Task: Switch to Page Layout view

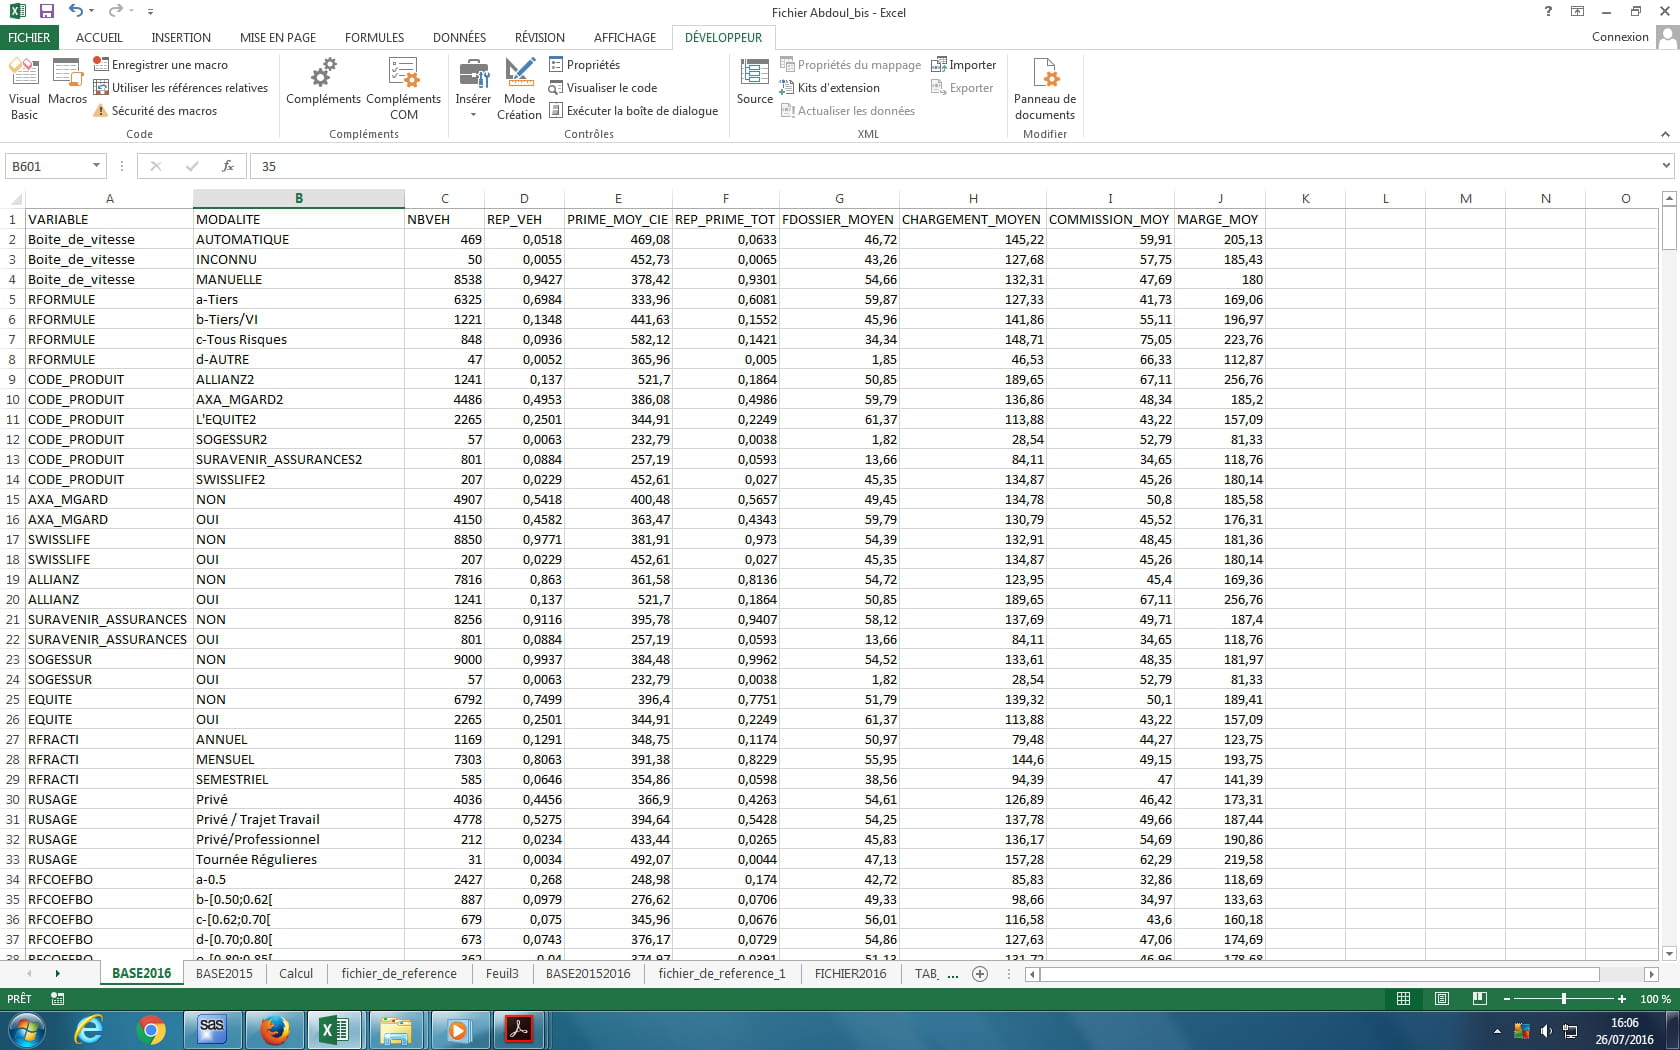Action: (1442, 998)
